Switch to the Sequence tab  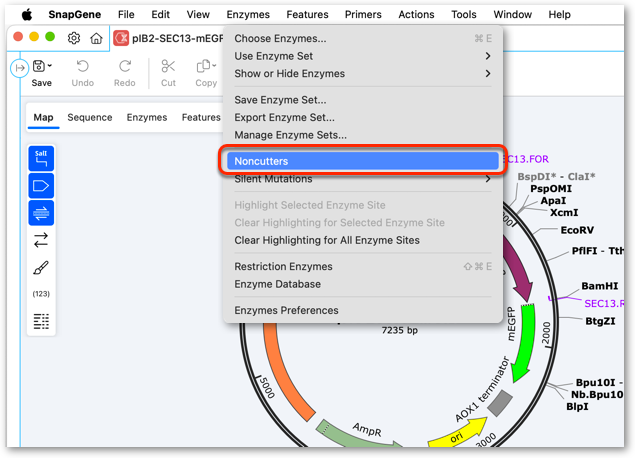[89, 117]
